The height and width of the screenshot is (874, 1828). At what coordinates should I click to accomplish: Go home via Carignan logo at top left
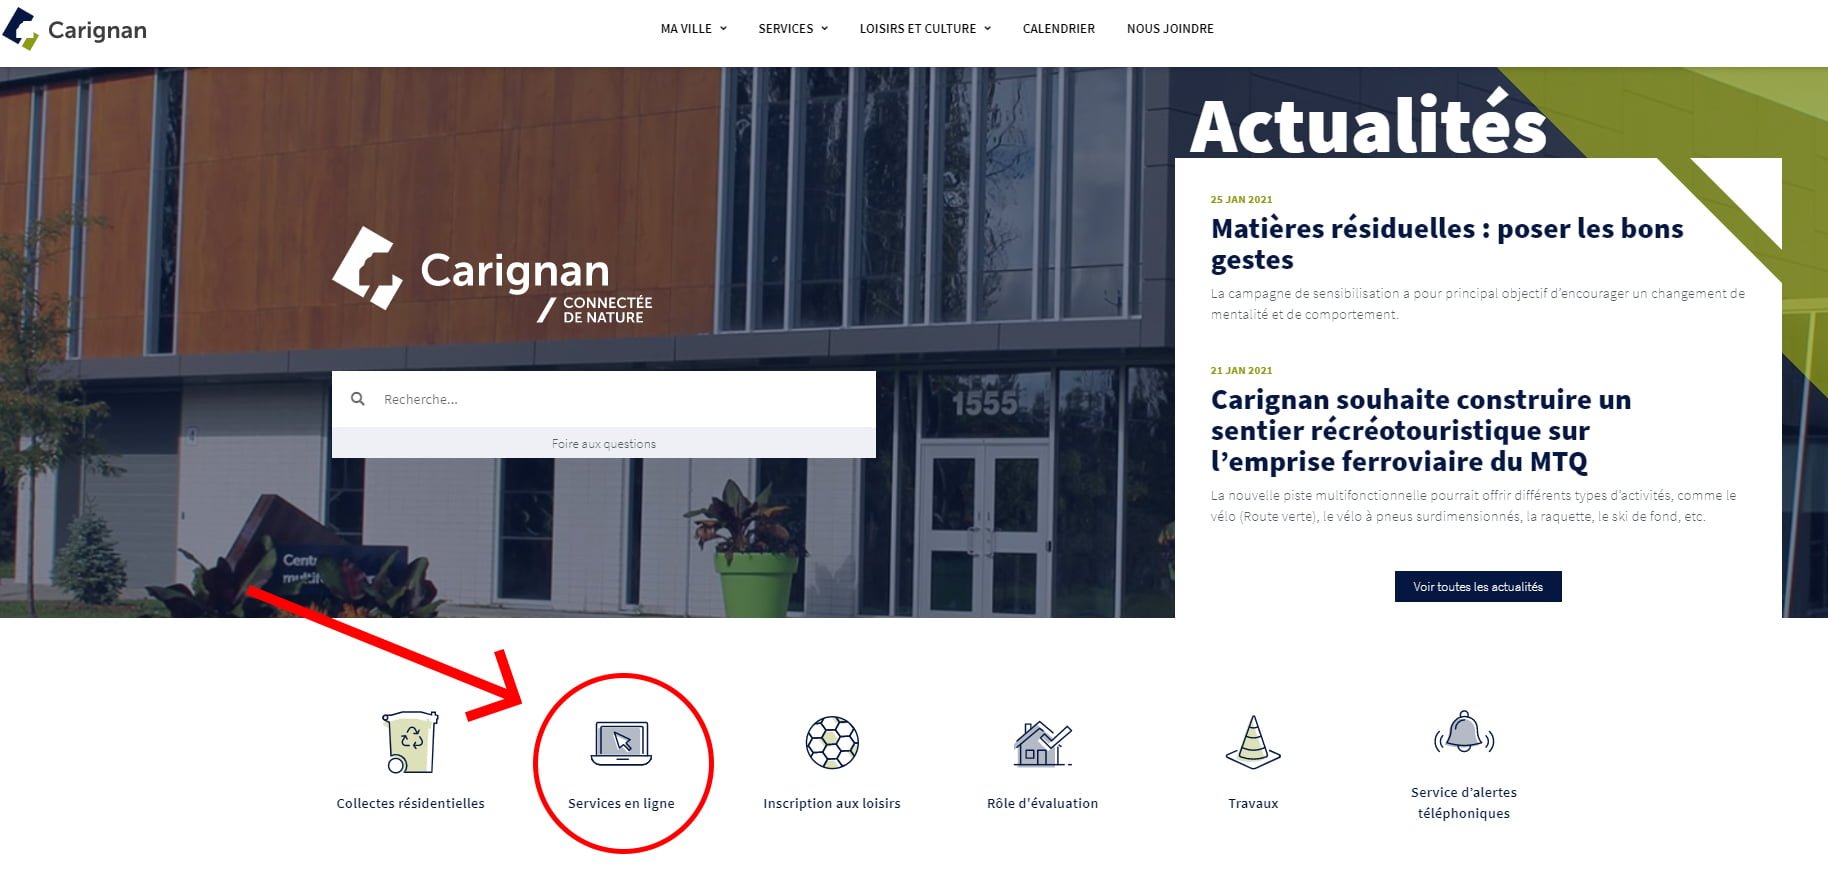click(x=75, y=29)
